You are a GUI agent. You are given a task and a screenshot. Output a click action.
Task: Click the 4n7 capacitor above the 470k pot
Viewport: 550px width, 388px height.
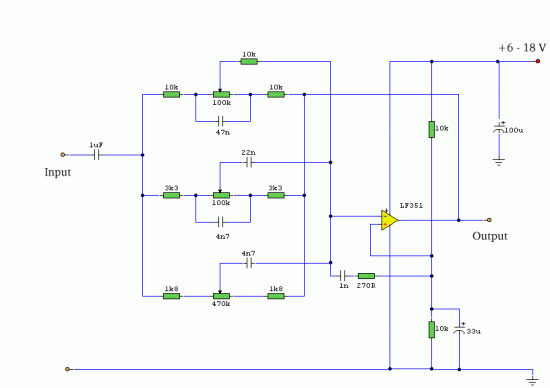coord(249,263)
